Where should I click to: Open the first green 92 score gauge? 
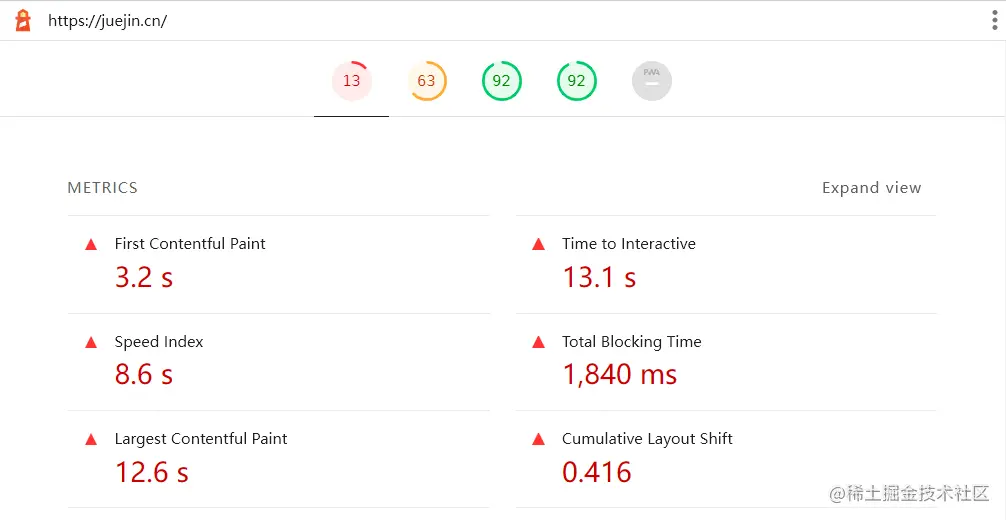click(501, 81)
